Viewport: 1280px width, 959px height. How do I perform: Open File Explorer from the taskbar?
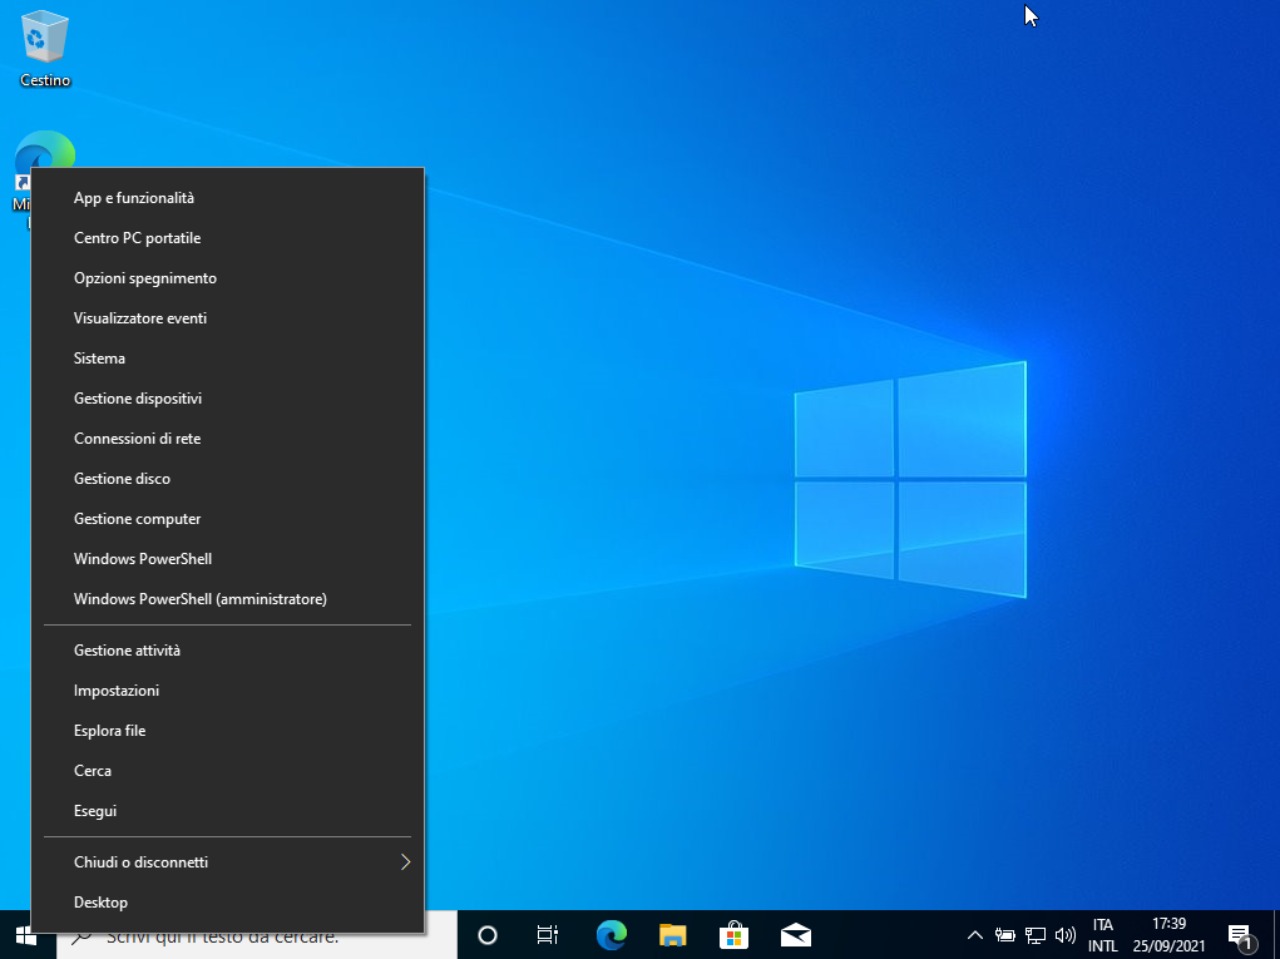point(673,935)
